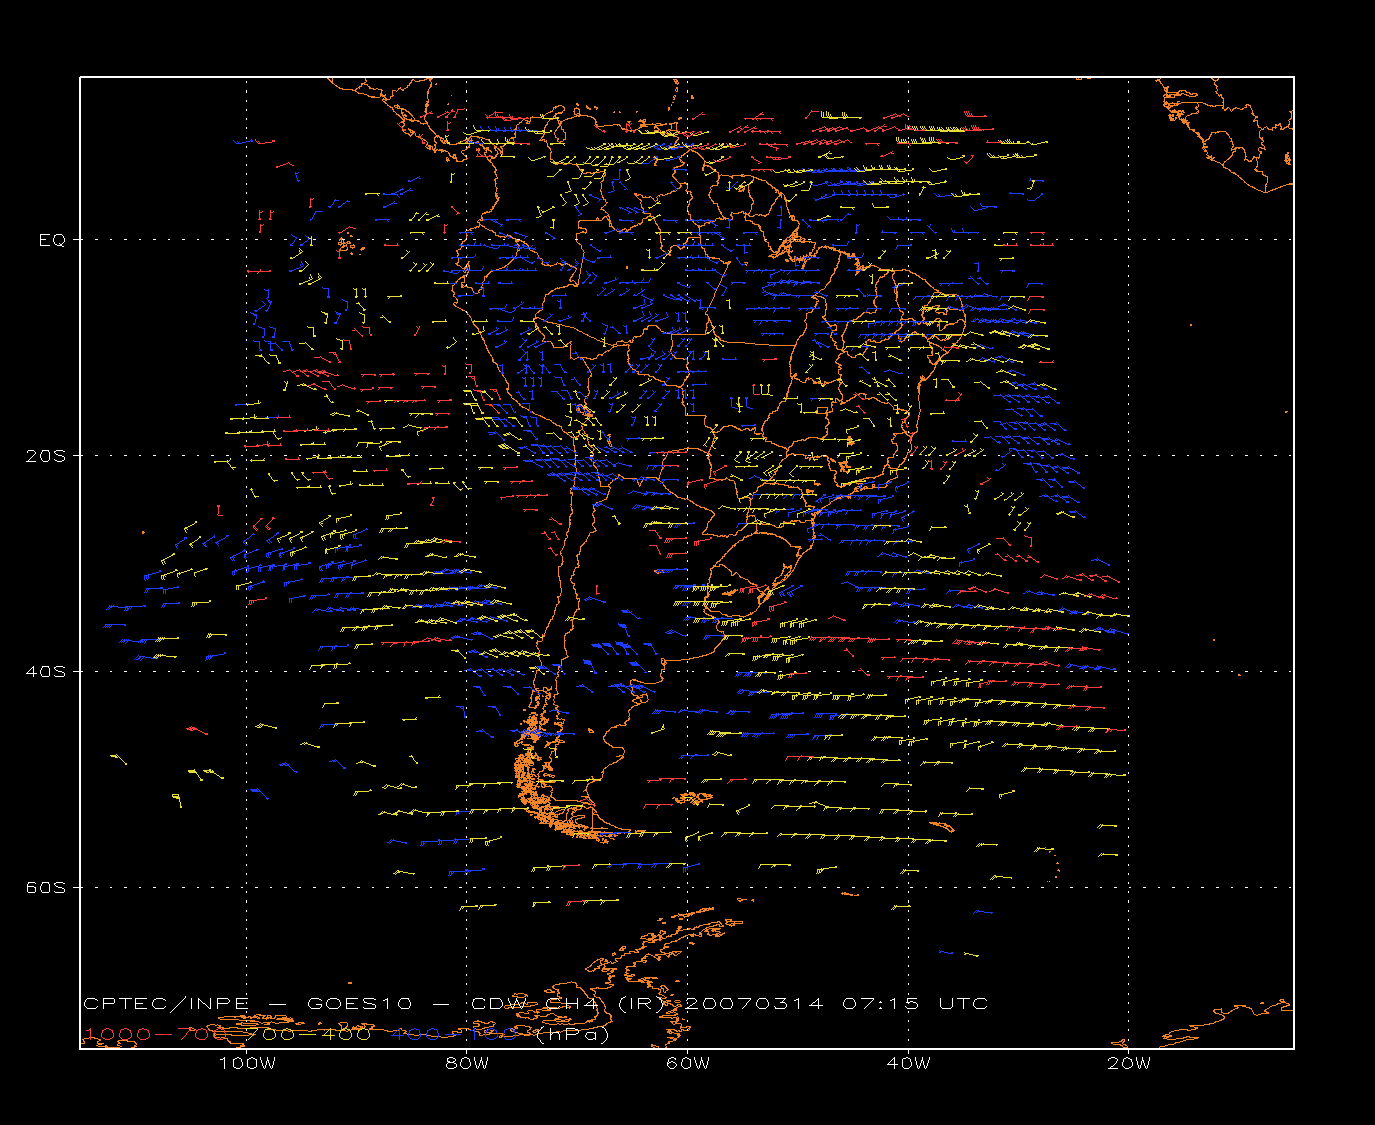
Task: Click the 80W longitude label
Action: [x=468, y=1063]
